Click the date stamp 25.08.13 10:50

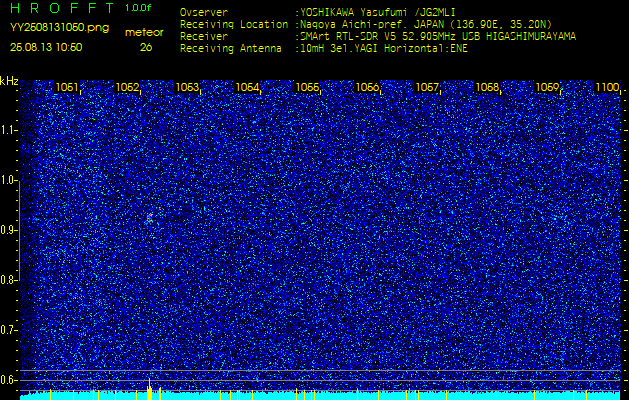click(46, 47)
